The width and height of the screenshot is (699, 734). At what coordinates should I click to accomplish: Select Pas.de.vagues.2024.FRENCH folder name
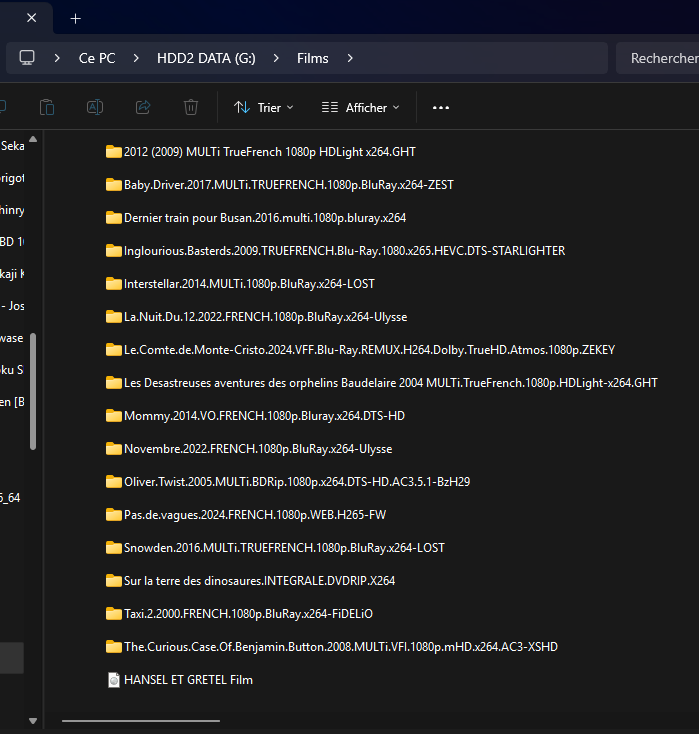(x=255, y=514)
